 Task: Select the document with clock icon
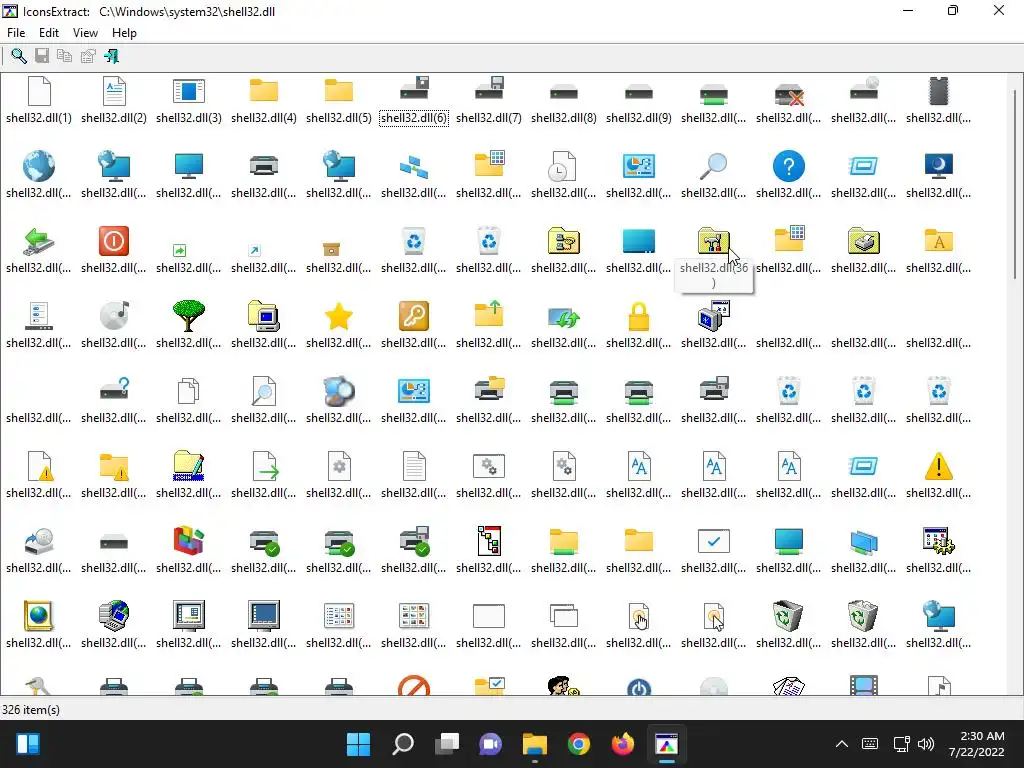click(x=562, y=166)
